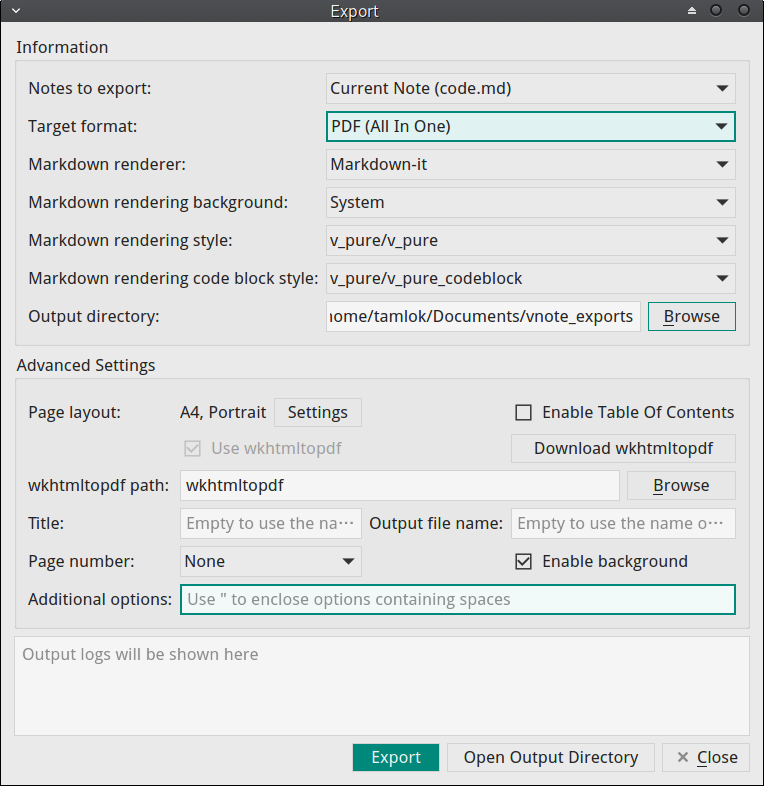Screen dimensions: 764x786
Task: Click Download wkhtmltopdf button
Action: click(623, 449)
